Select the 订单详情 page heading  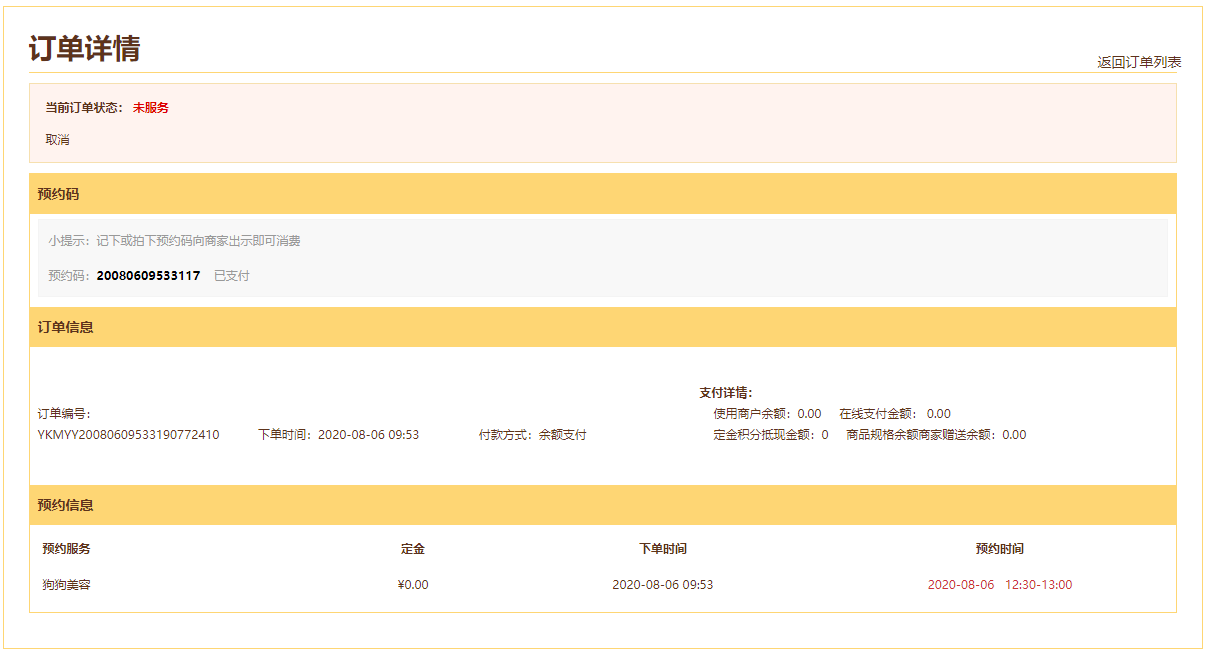pyautogui.click(x=84, y=48)
